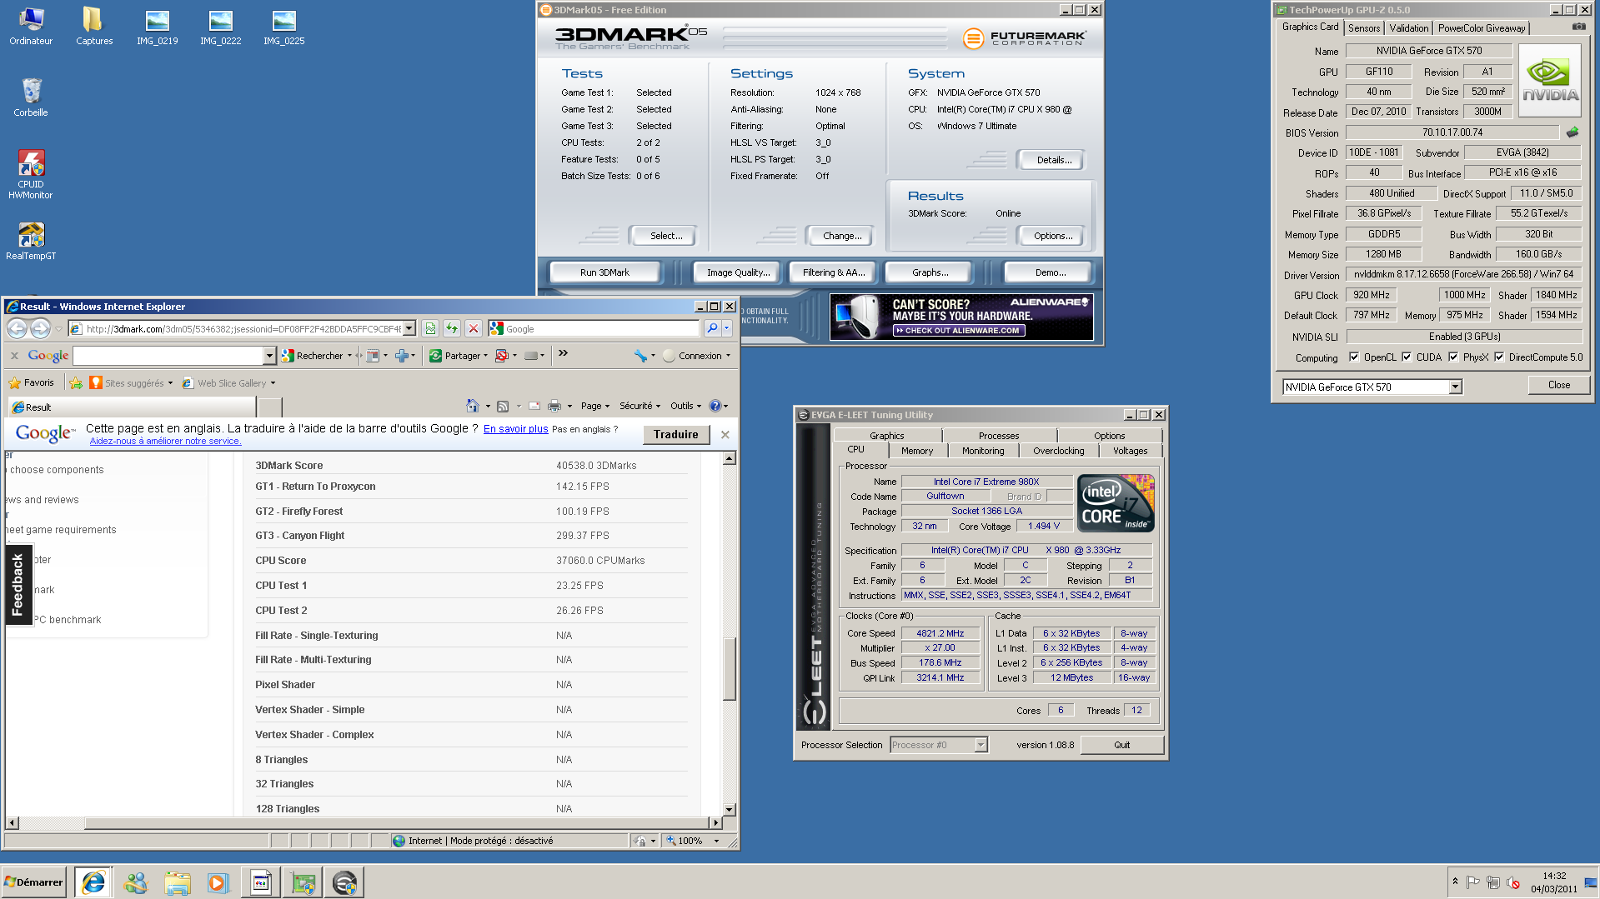Open GPU selection dropdown in GPU-Z
The image size is (1600, 899).
pyautogui.click(x=1455, y=387)
